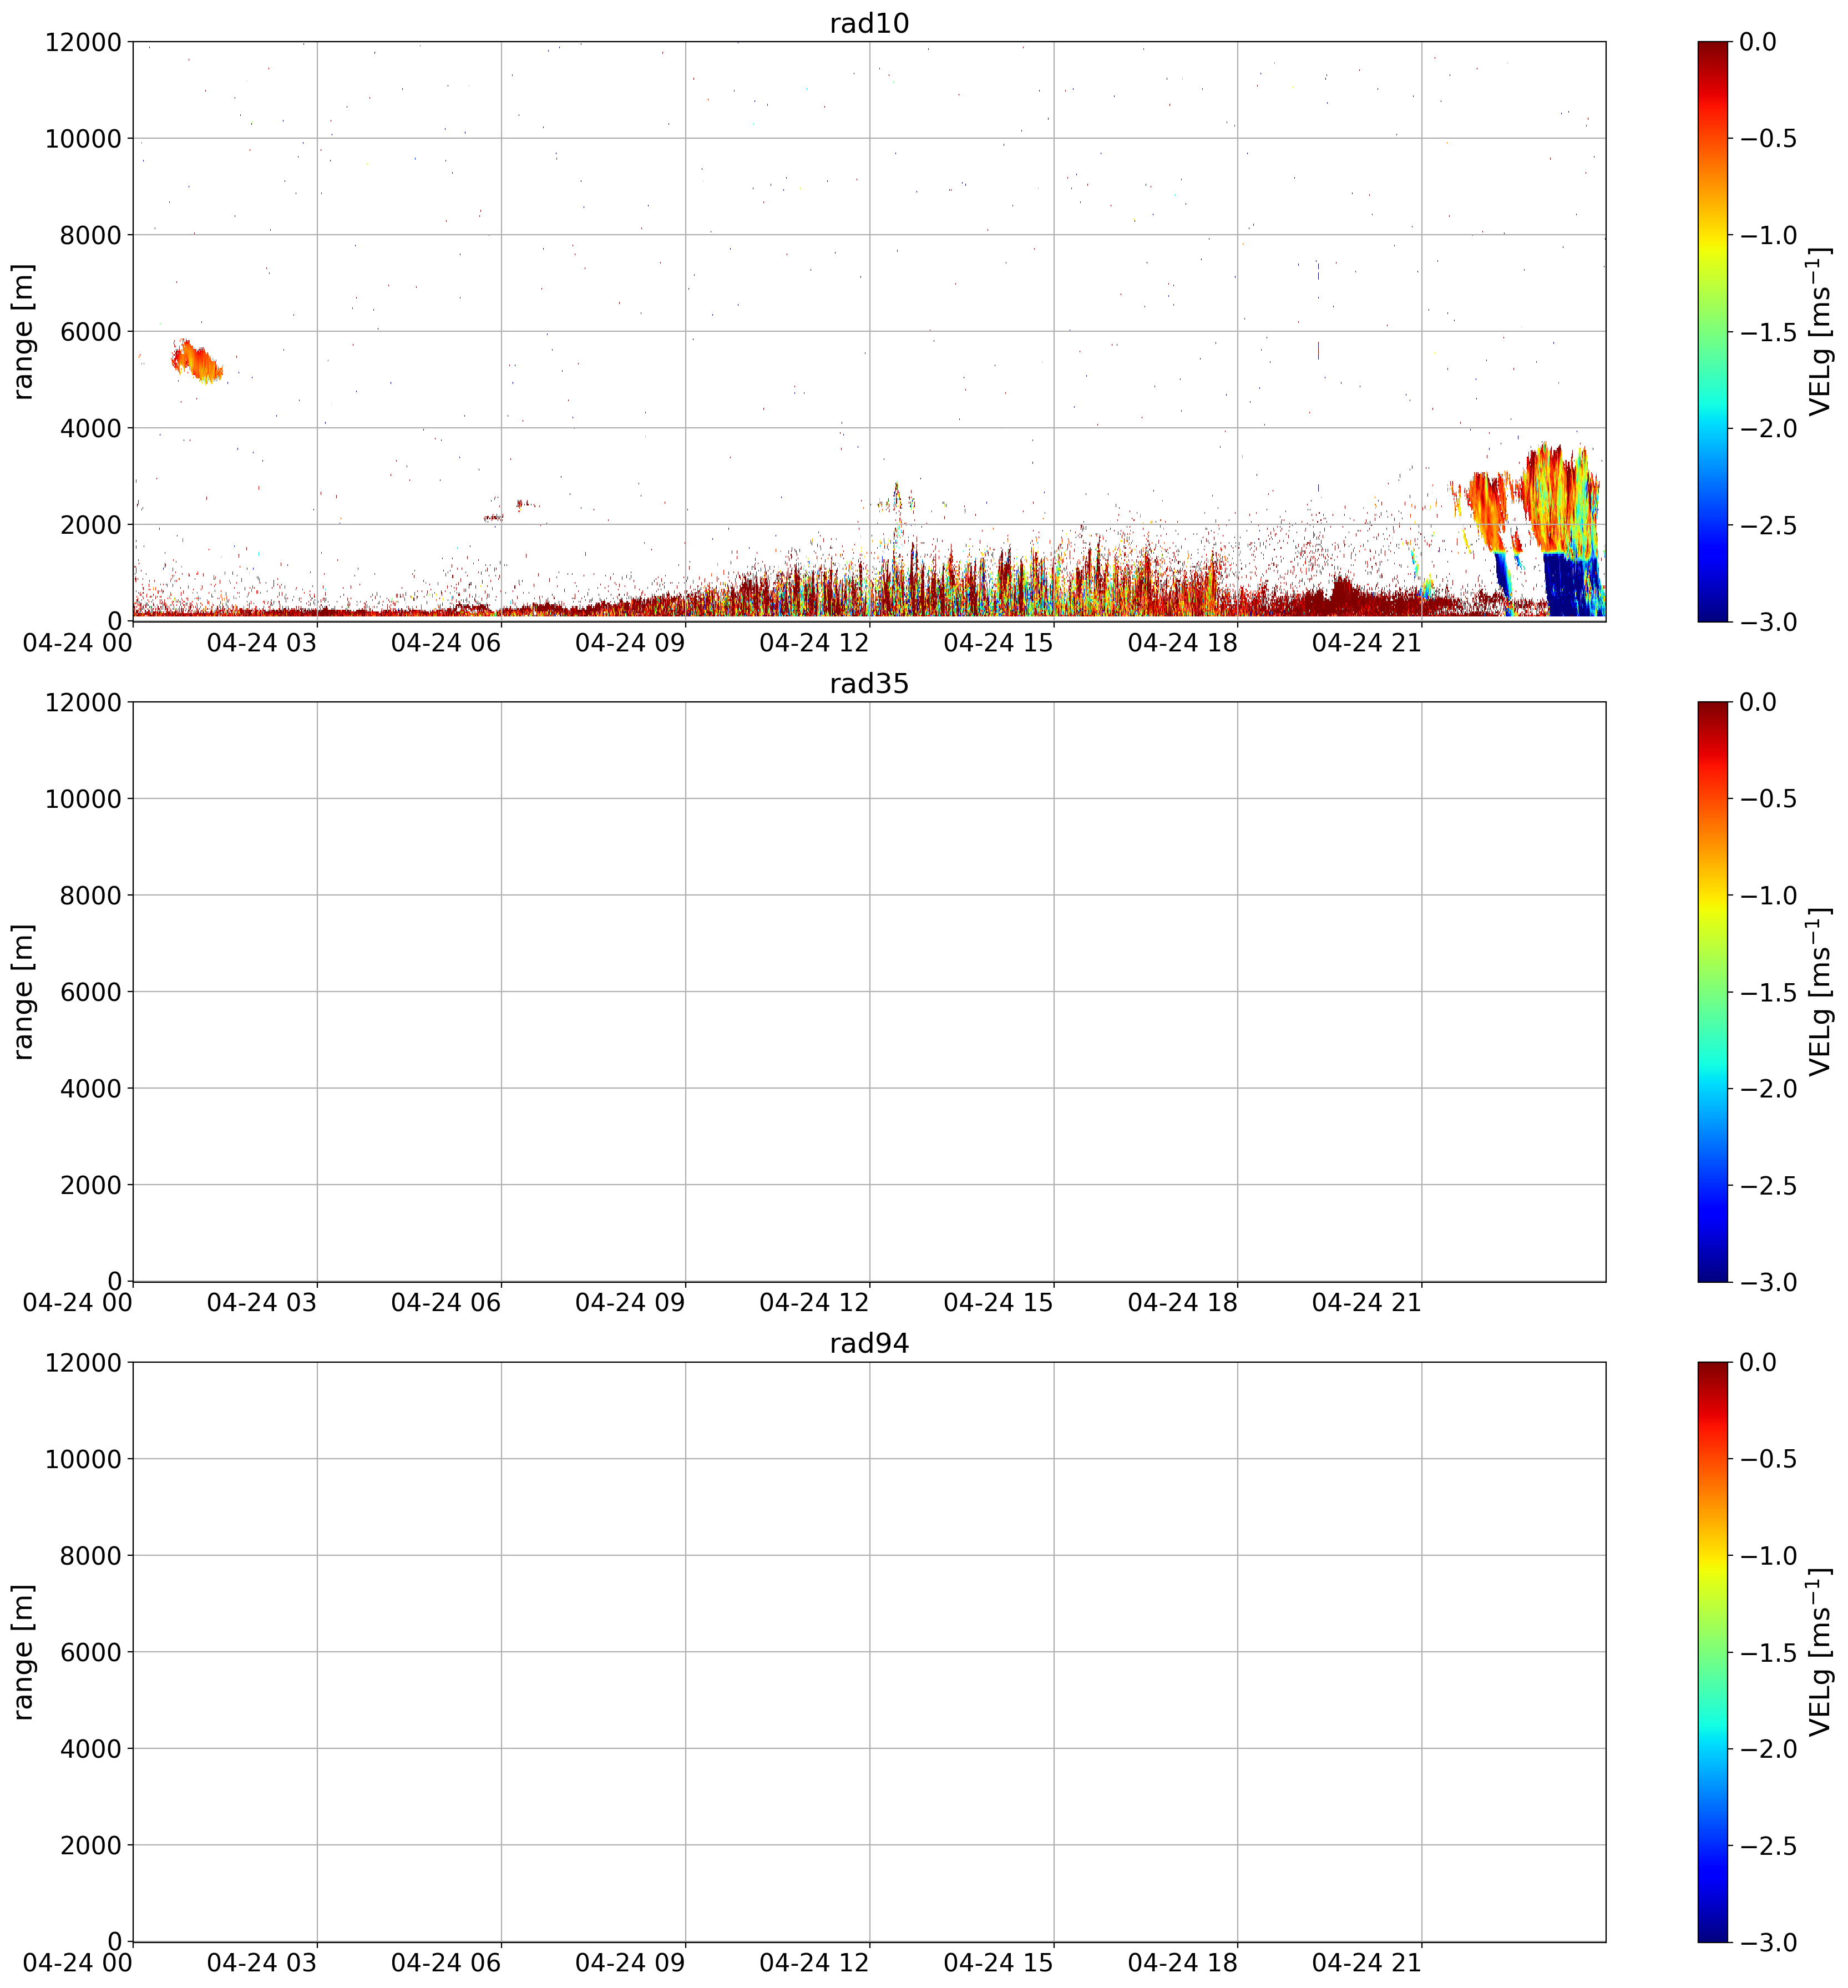Image resolution: width=1848 pixels, height=1988 pixels.
Task: Click the 6000 y-tick label of rad10
Action: [90, 332]
